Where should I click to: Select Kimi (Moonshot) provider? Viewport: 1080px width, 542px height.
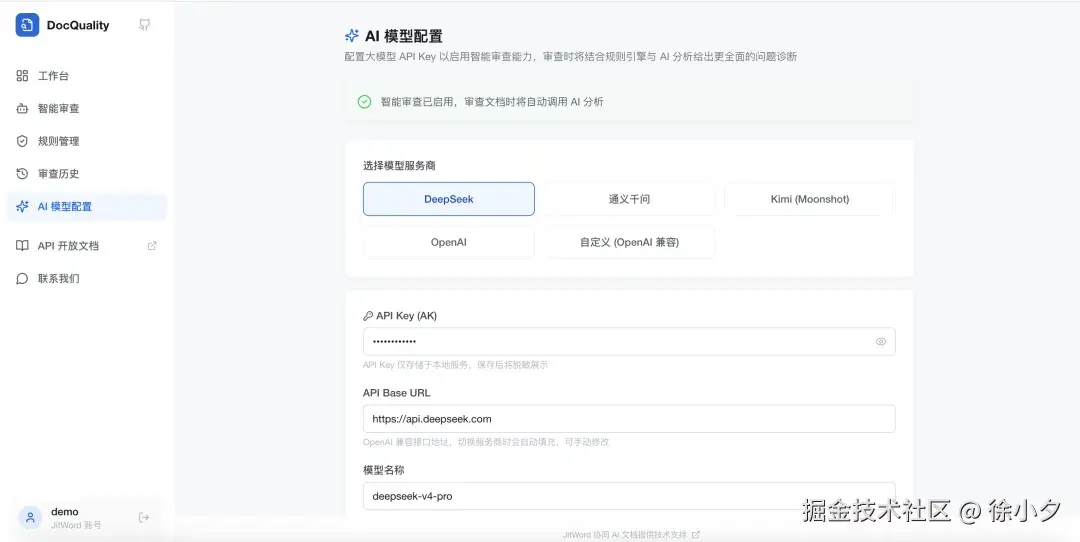tap(809, 199)
